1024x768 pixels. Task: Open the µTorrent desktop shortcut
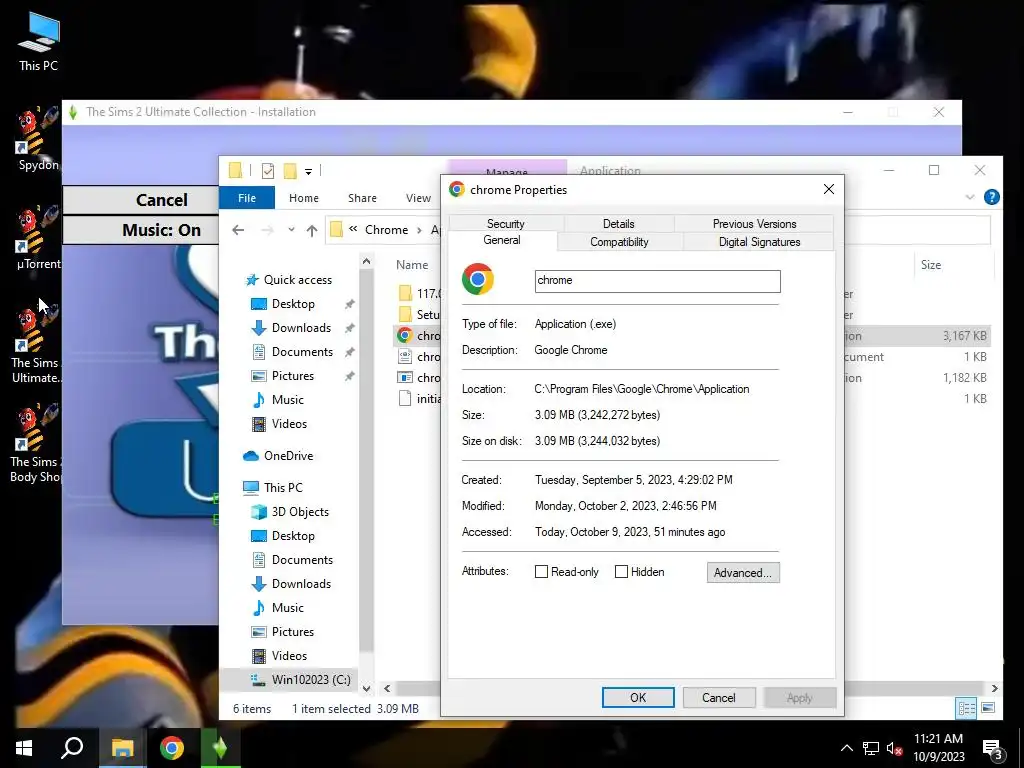[38, 238]
